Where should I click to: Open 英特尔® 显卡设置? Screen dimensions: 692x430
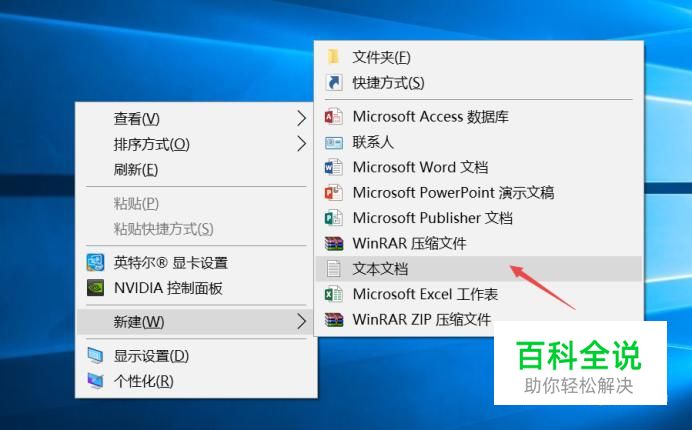196,263
